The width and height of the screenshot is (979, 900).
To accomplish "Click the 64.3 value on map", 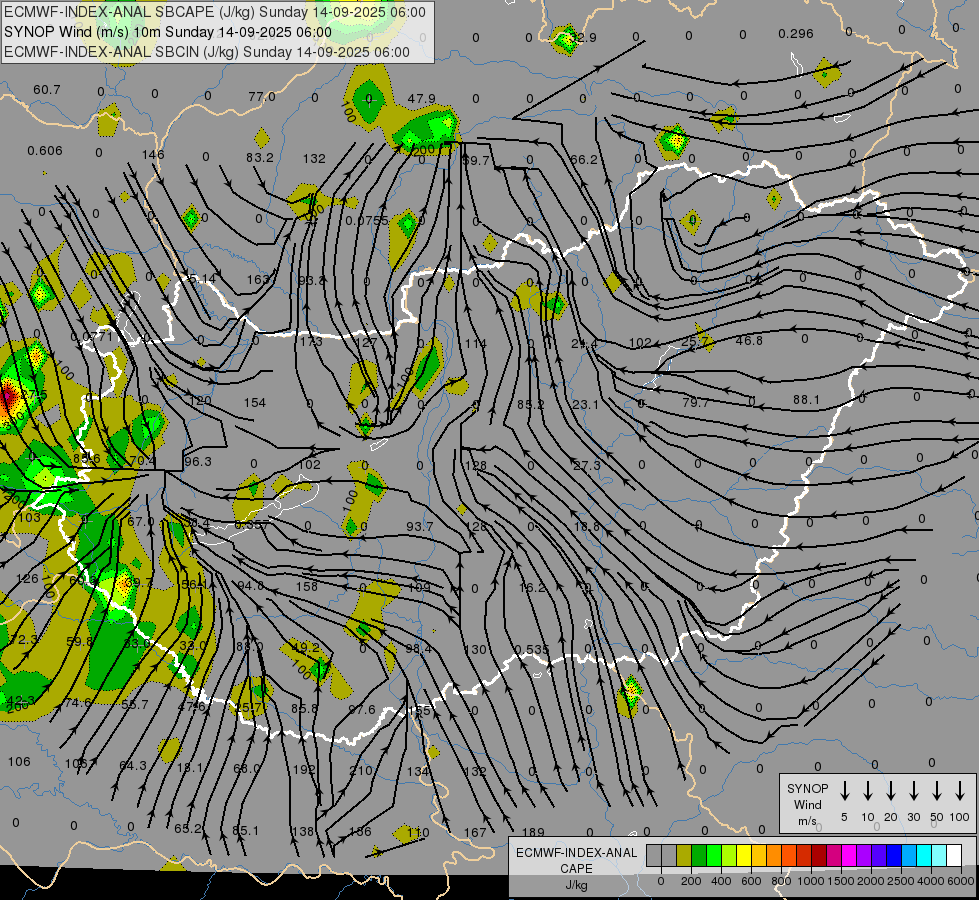I will tap(133, 765).
